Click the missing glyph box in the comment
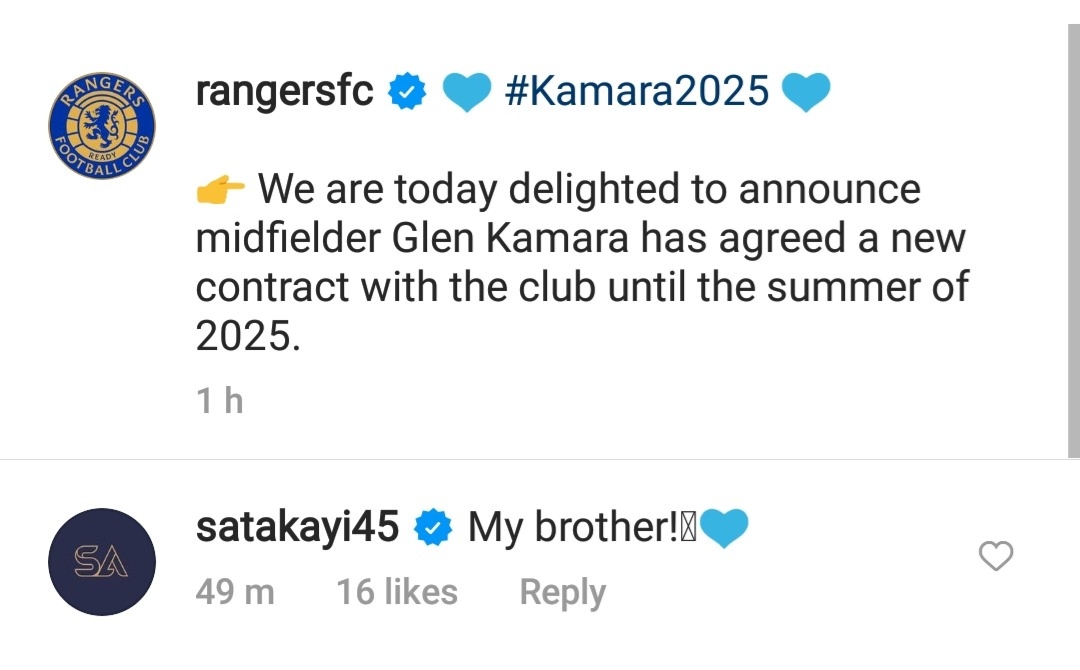This screenshot has width=1080, height=670. tap(689, 528)
